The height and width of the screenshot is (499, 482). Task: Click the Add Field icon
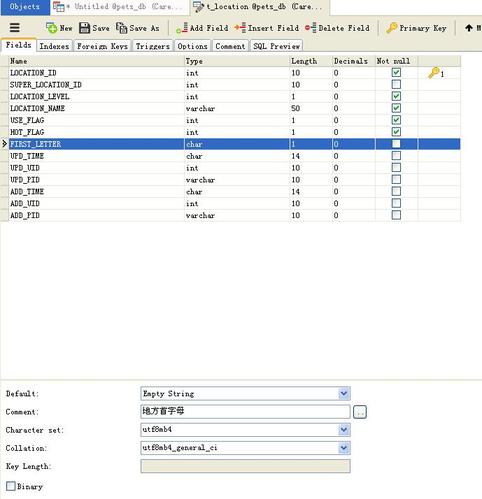coord(182,28)
